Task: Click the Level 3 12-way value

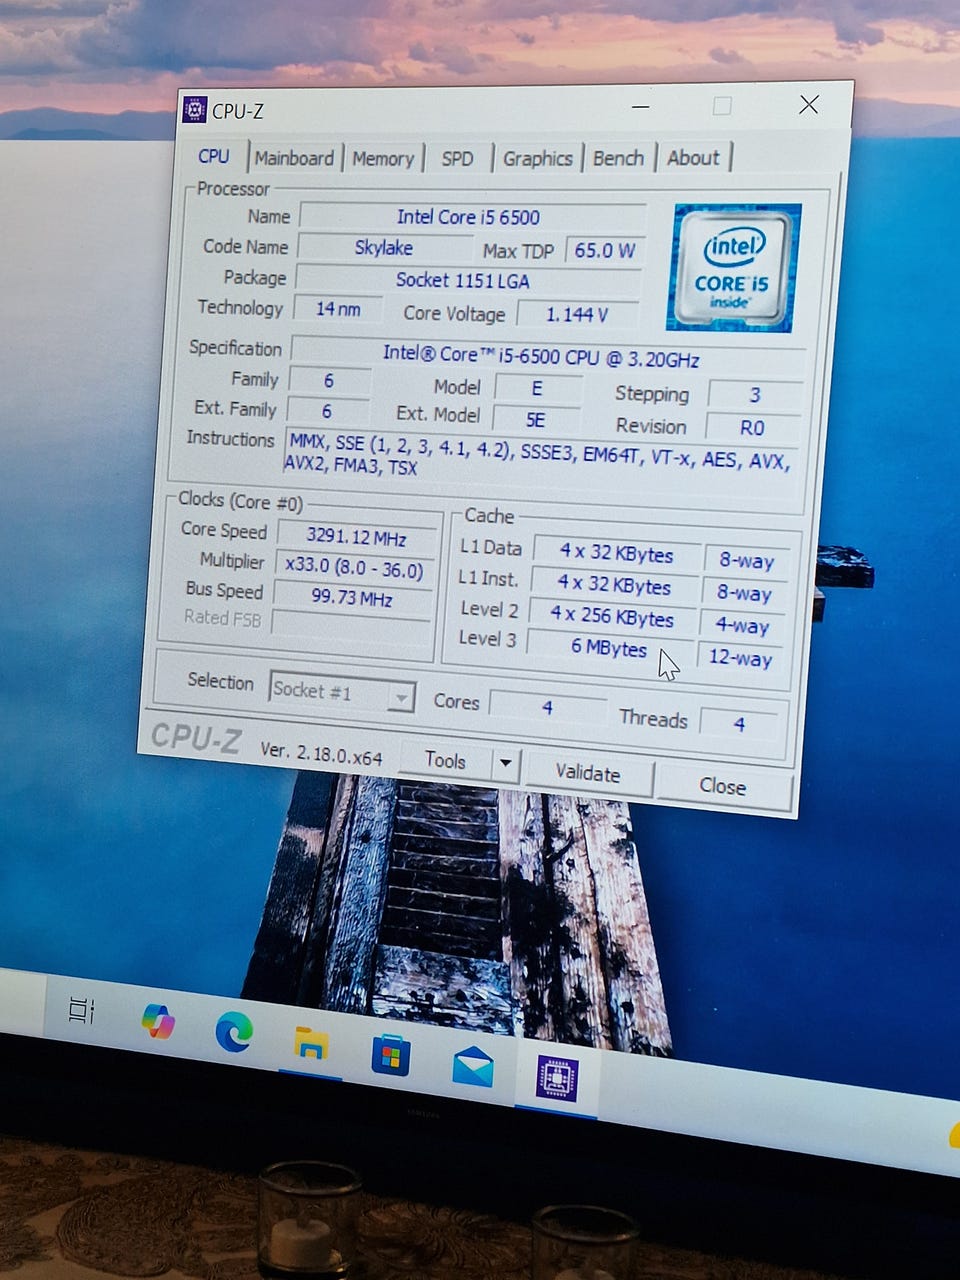Action: [741, 657]
